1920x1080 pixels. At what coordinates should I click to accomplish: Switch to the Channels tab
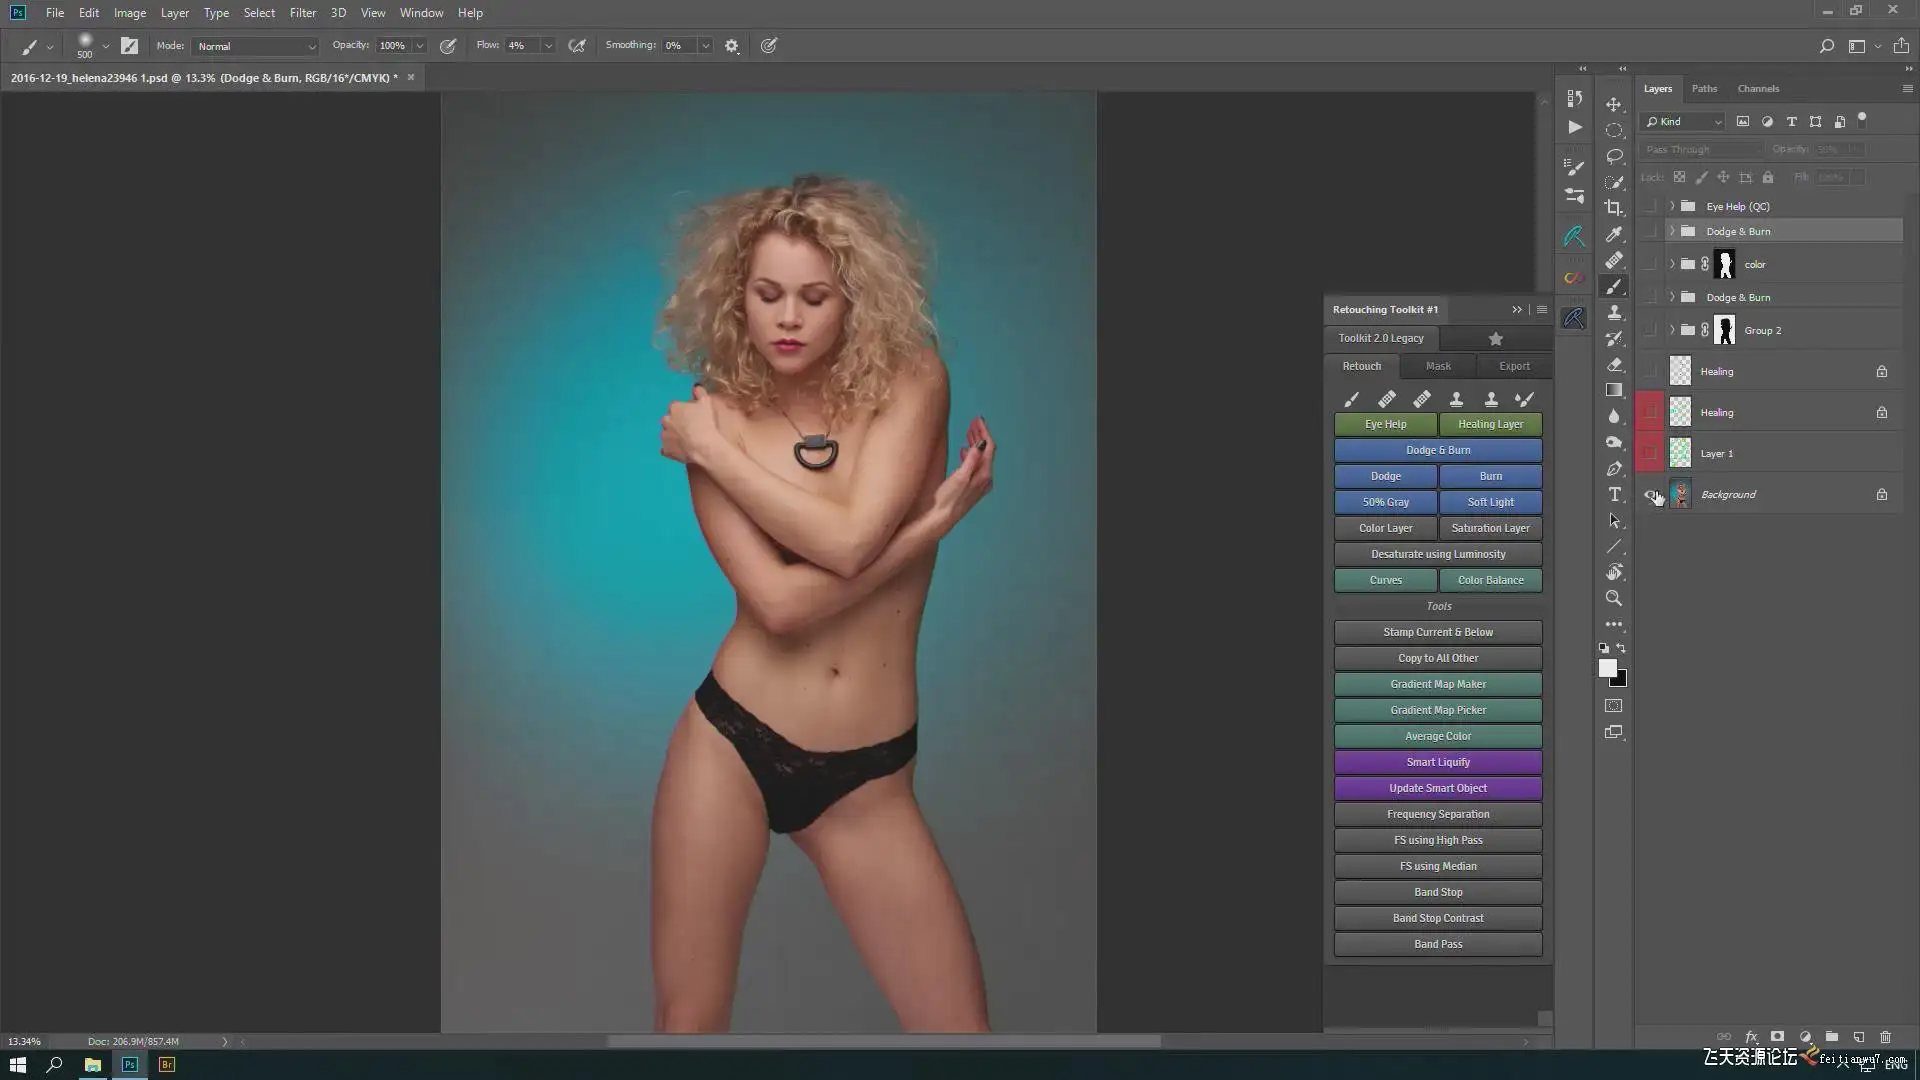pyautogui.click(x=1758, y=88)
